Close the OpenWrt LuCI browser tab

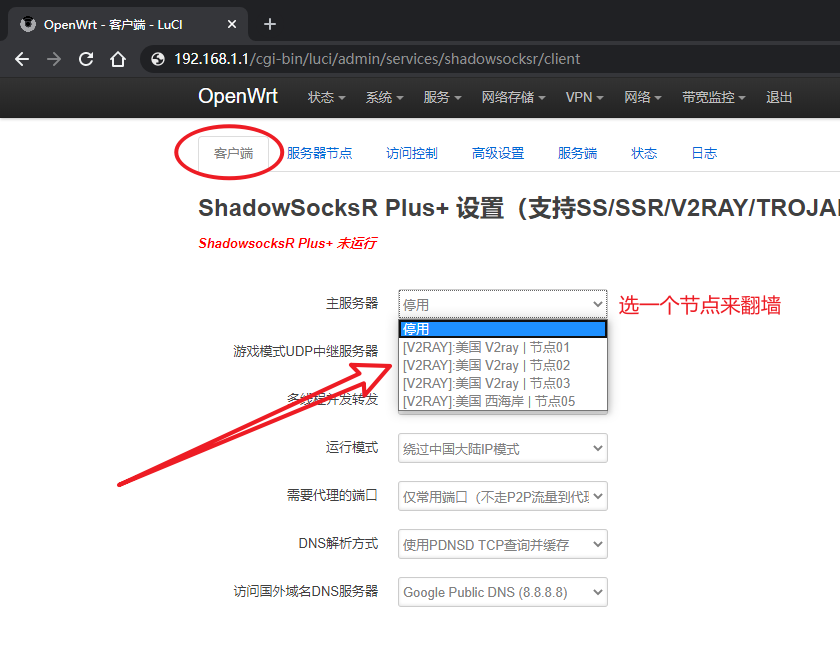pos(231,24)
